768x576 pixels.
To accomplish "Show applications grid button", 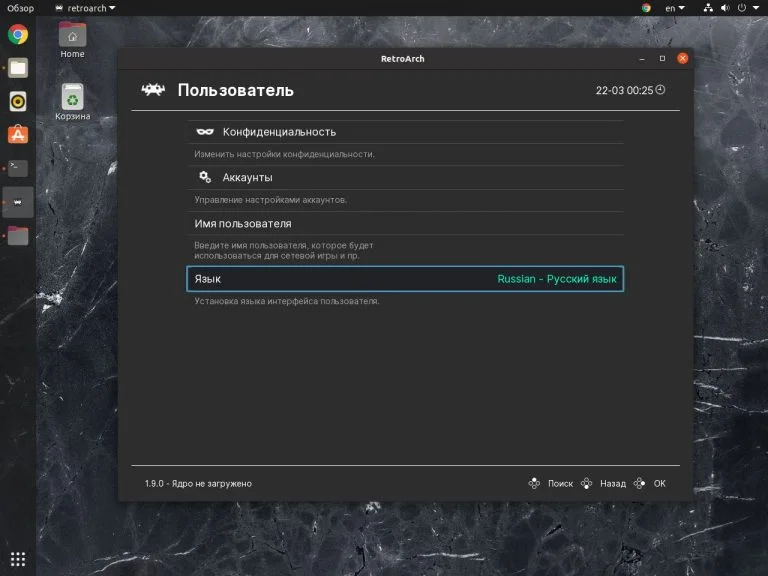I will click(18, 559).
